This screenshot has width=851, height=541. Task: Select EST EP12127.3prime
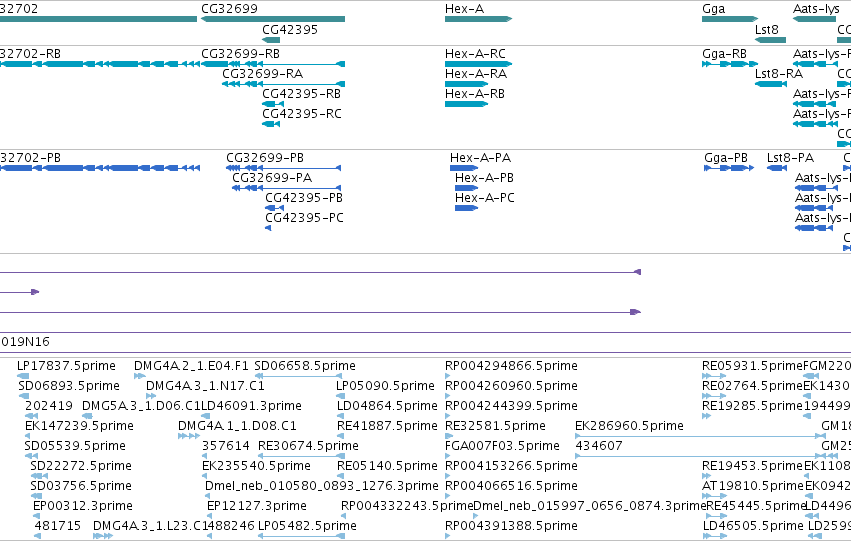coord(257,506)
